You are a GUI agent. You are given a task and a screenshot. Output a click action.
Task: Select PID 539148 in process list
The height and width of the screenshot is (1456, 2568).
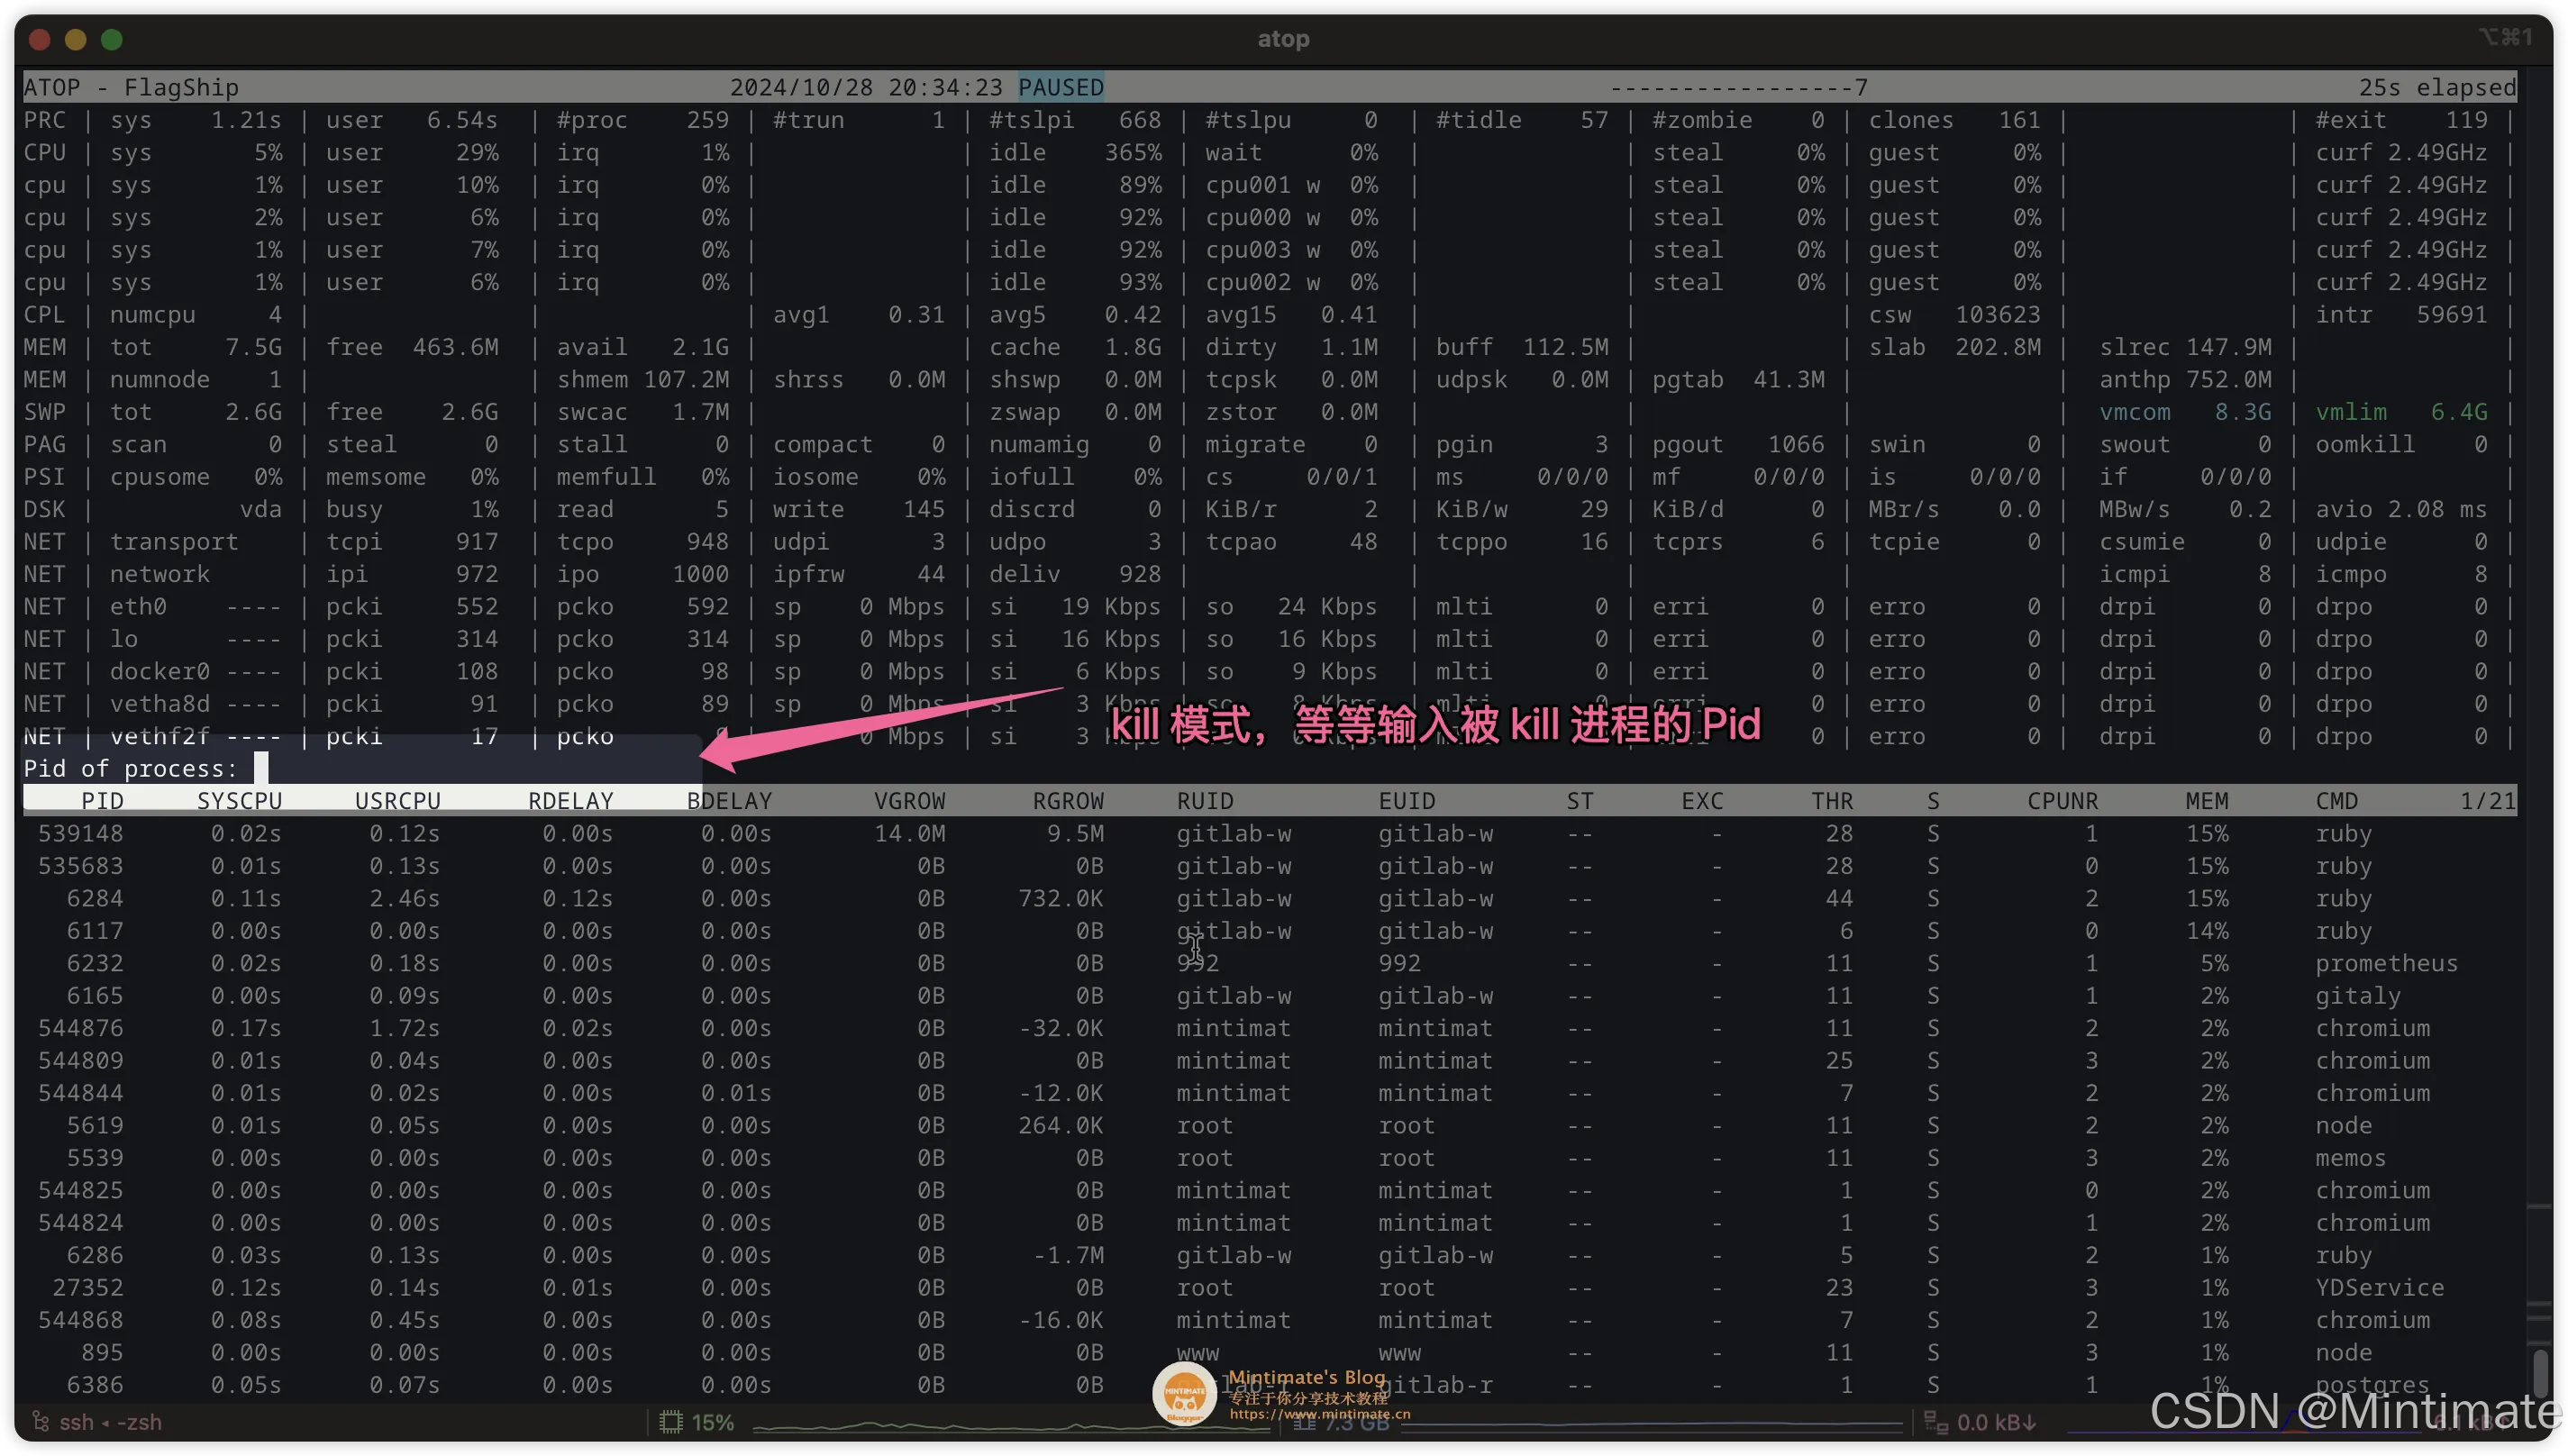[81, 833]
